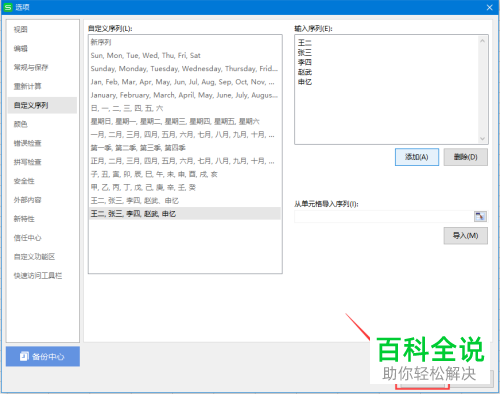Select the Sun, Mon, Tue sequence
The image size is (500, 394).
(185, 55)
